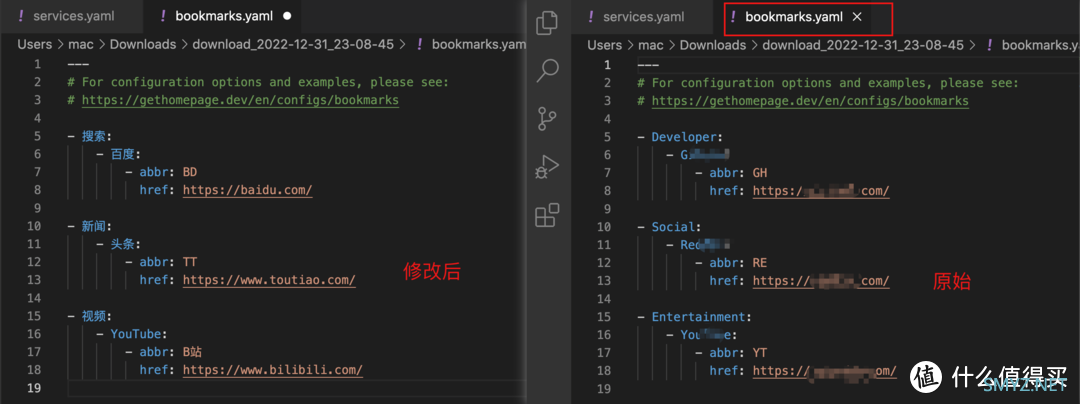This screenshot has height=404, width=1080.
Task: Select bookmarks.yaml tab in left window
Action: 223,16
